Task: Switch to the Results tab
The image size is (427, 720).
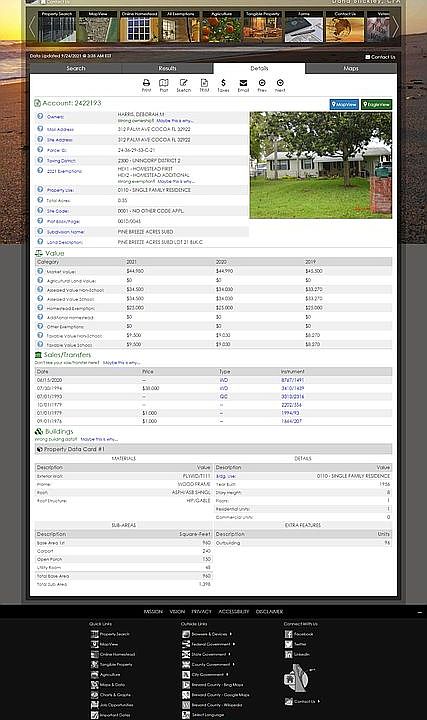Action: pyautogui.click(x=168, y=68)
